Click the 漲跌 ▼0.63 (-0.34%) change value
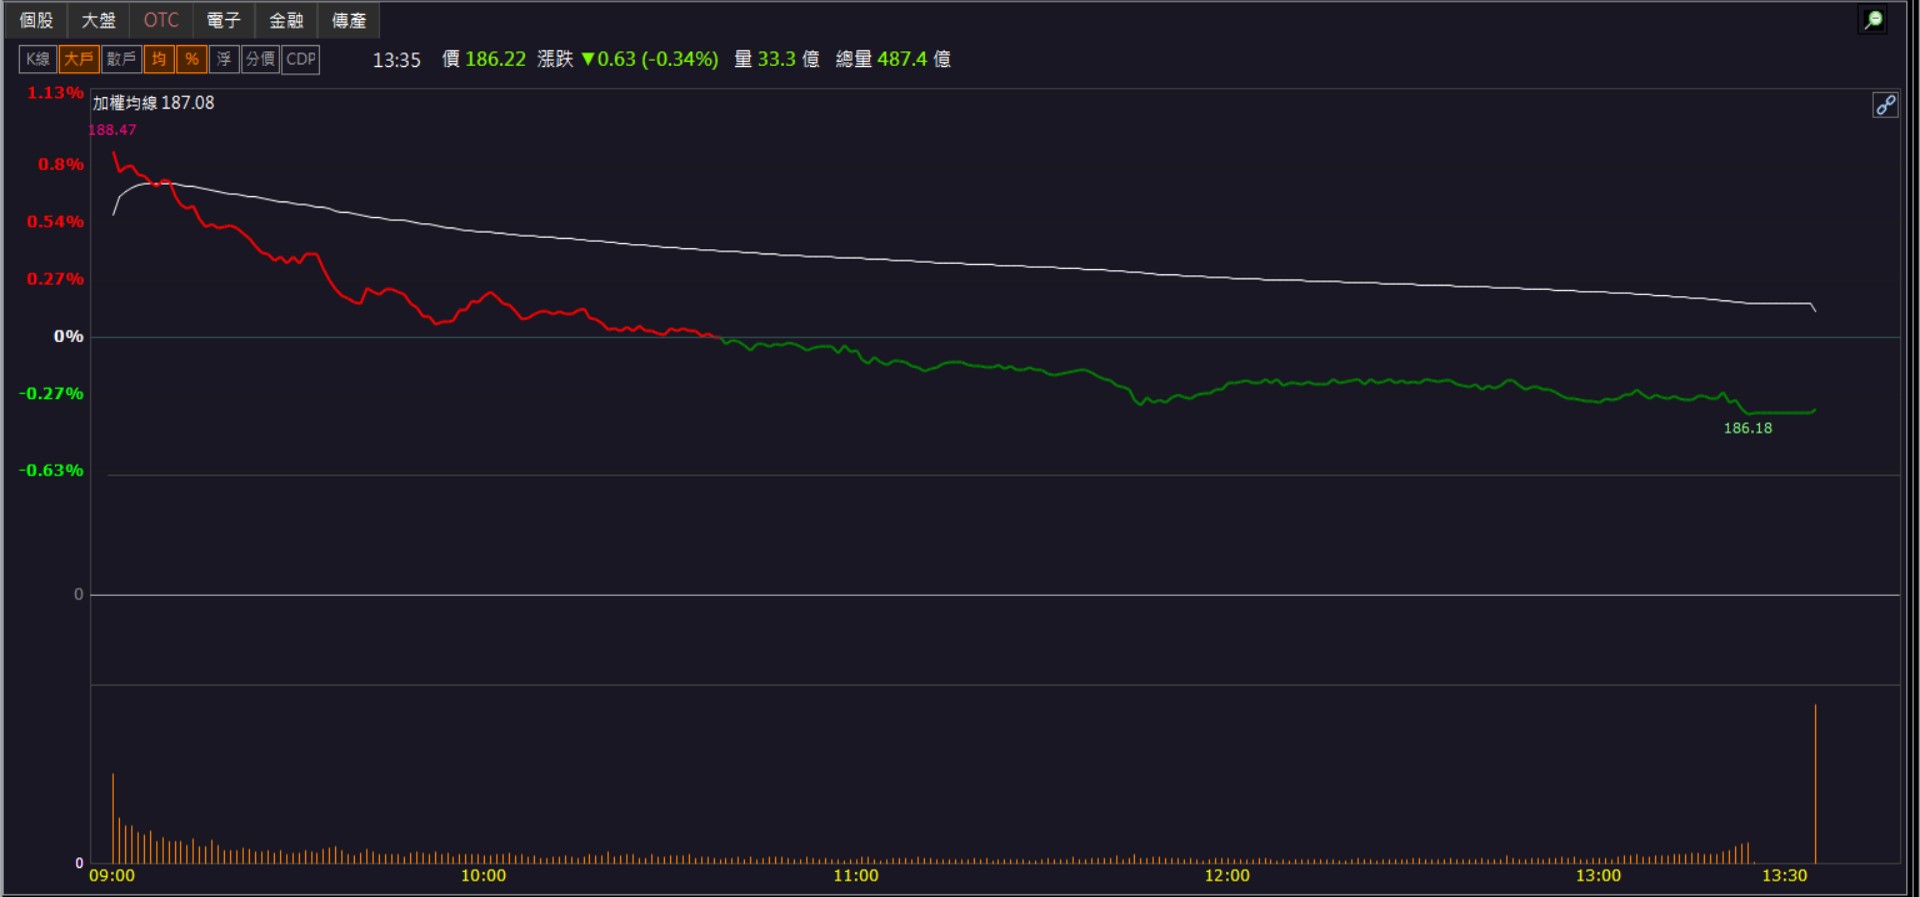This screenshot has width=1920, height=897. [628, 59]
